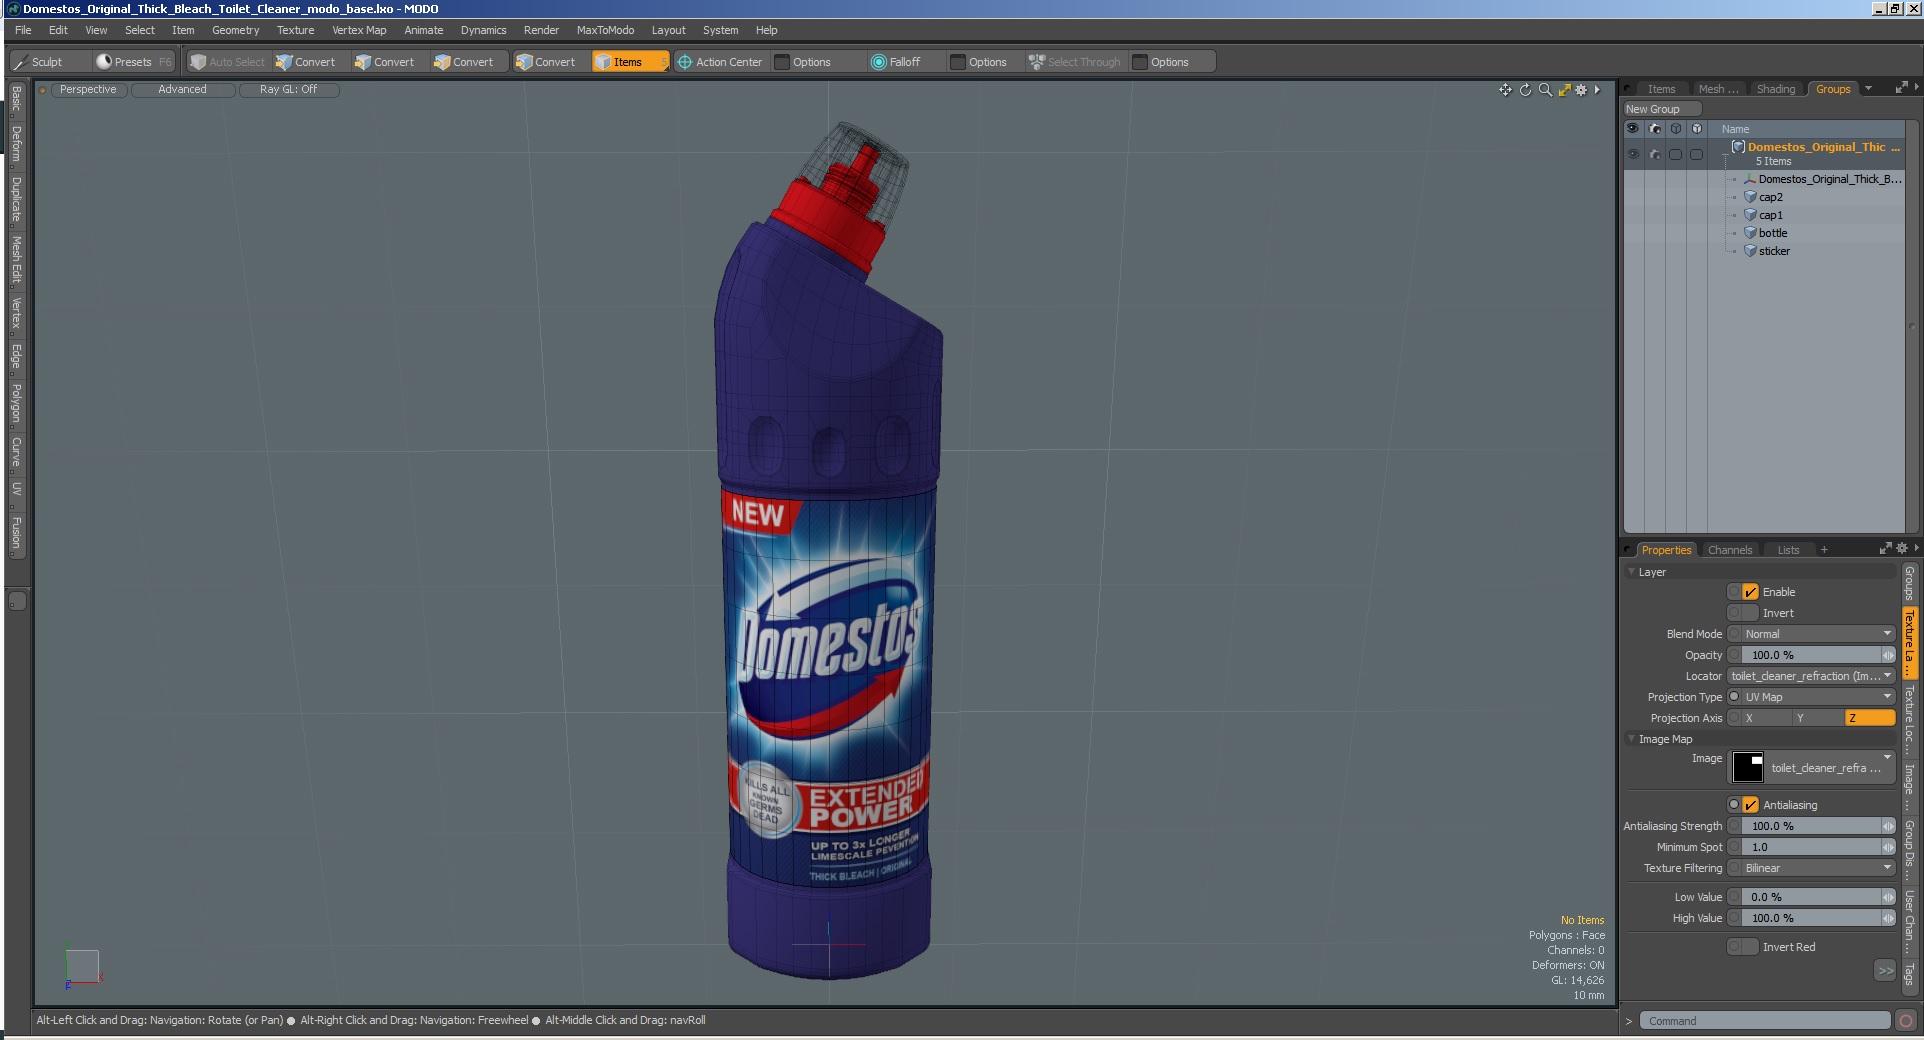Image resolution: width=1924 pixels, height=1040 pixels.
Task: Click the render camera column header icon
Action: pos(1655,129)
